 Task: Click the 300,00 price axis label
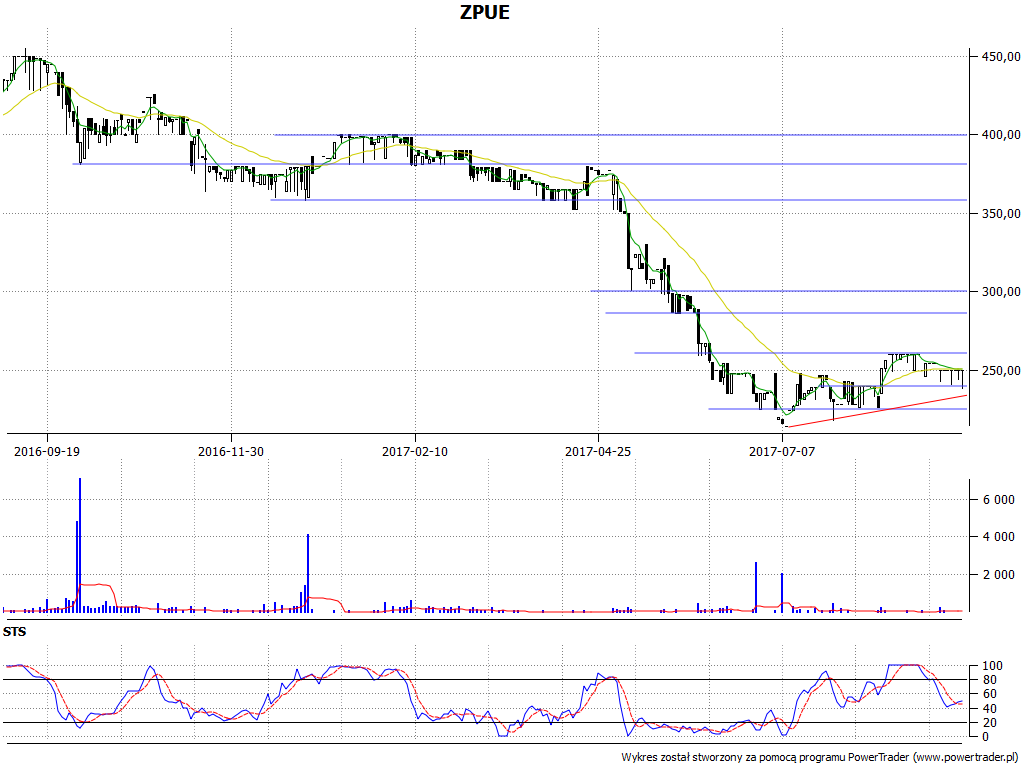1000,291
